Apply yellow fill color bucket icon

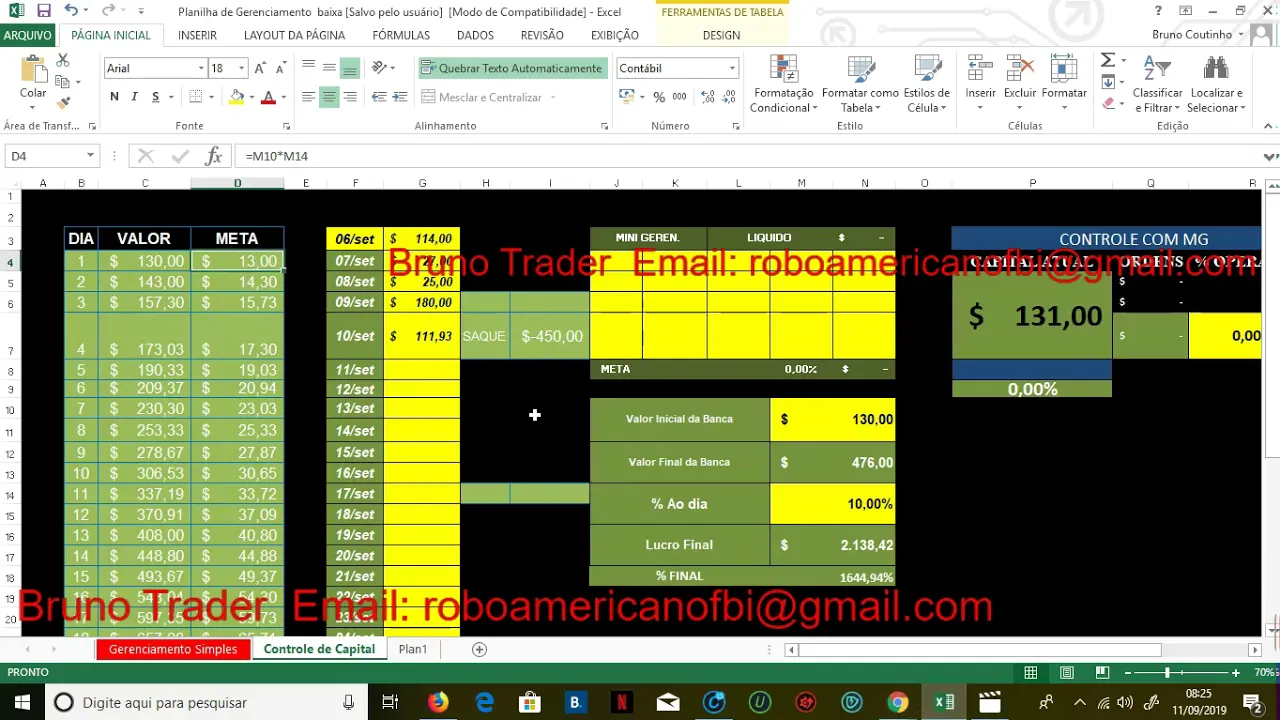point(236,97)
